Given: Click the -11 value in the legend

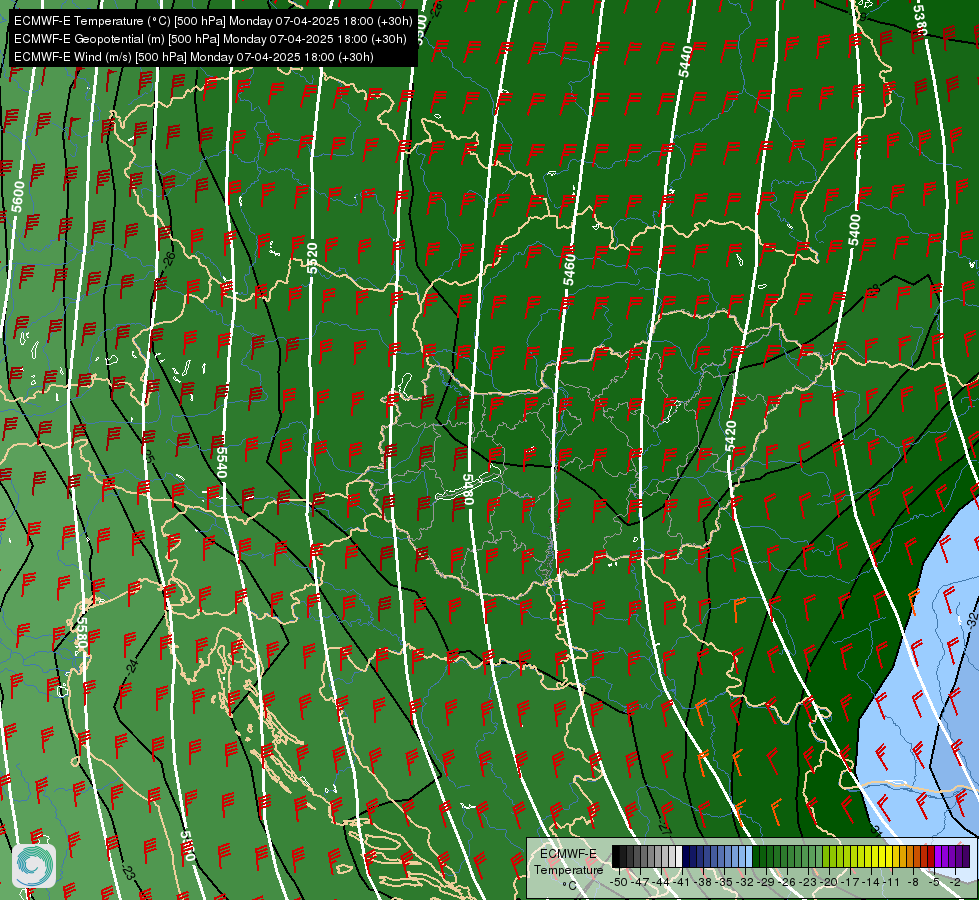Looking at the screenshot, I should coord(891,882).
